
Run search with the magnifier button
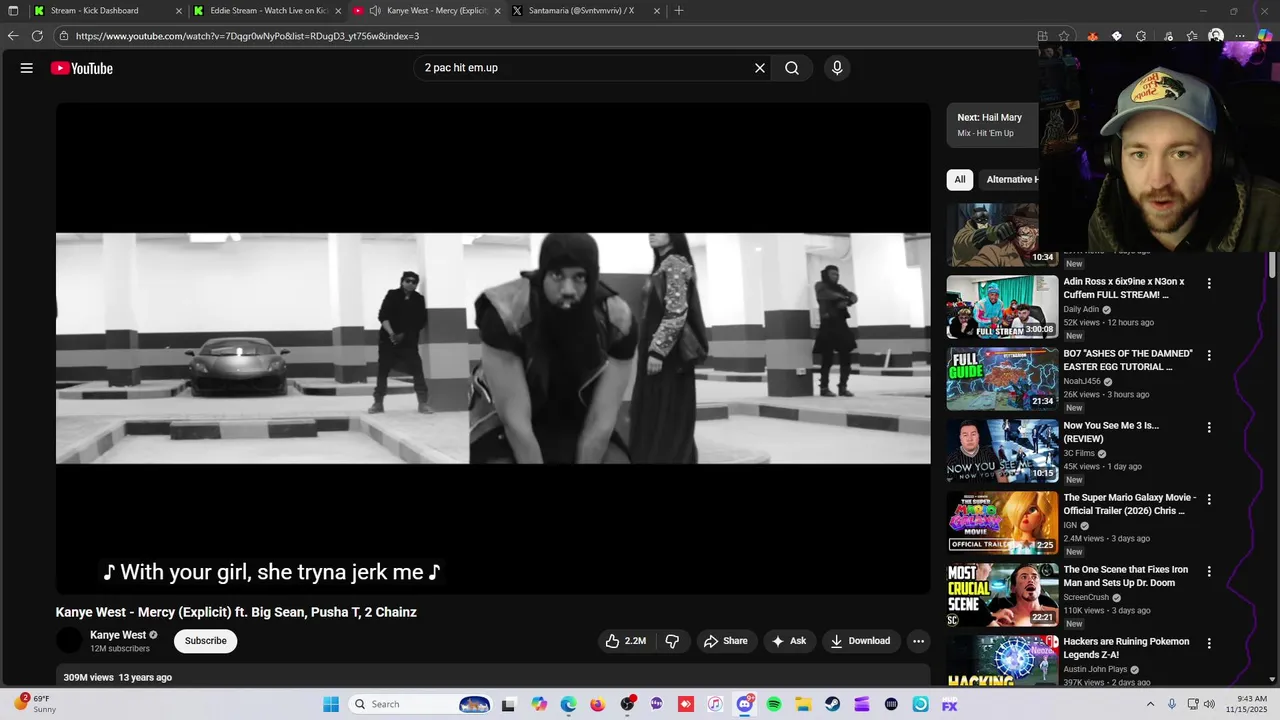point(792,68)
